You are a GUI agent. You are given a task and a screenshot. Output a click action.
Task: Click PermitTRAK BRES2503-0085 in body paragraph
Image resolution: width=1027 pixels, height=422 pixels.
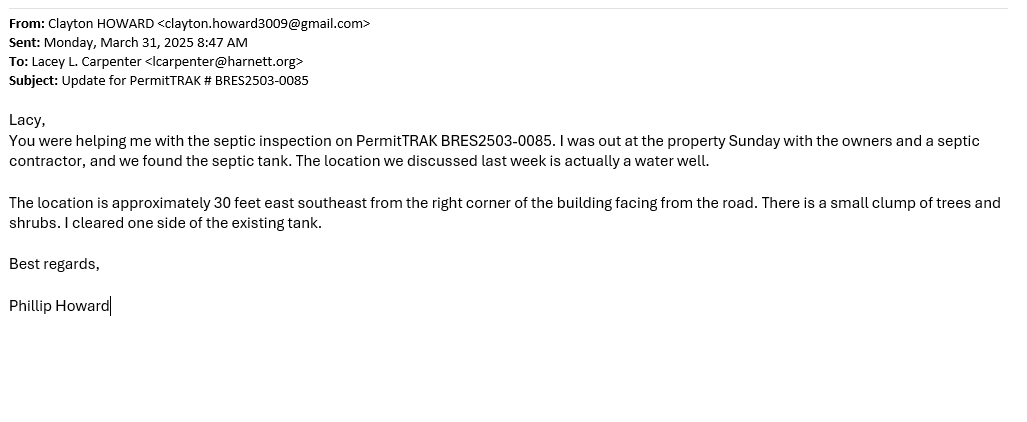click(x=455, y=142)
